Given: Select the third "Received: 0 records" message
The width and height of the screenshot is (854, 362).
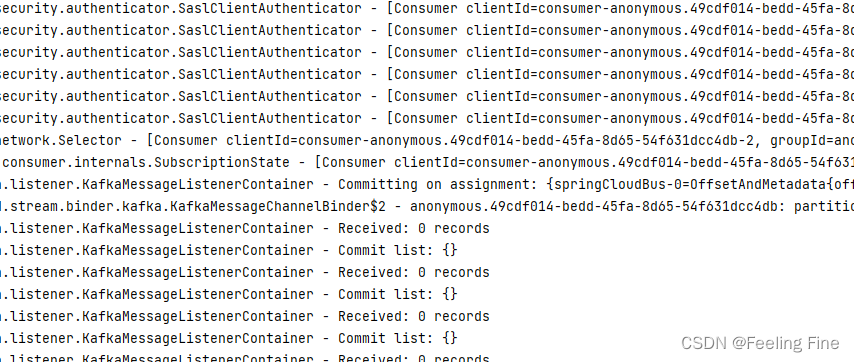Looking at the screenshot, I should coord(413,316).
